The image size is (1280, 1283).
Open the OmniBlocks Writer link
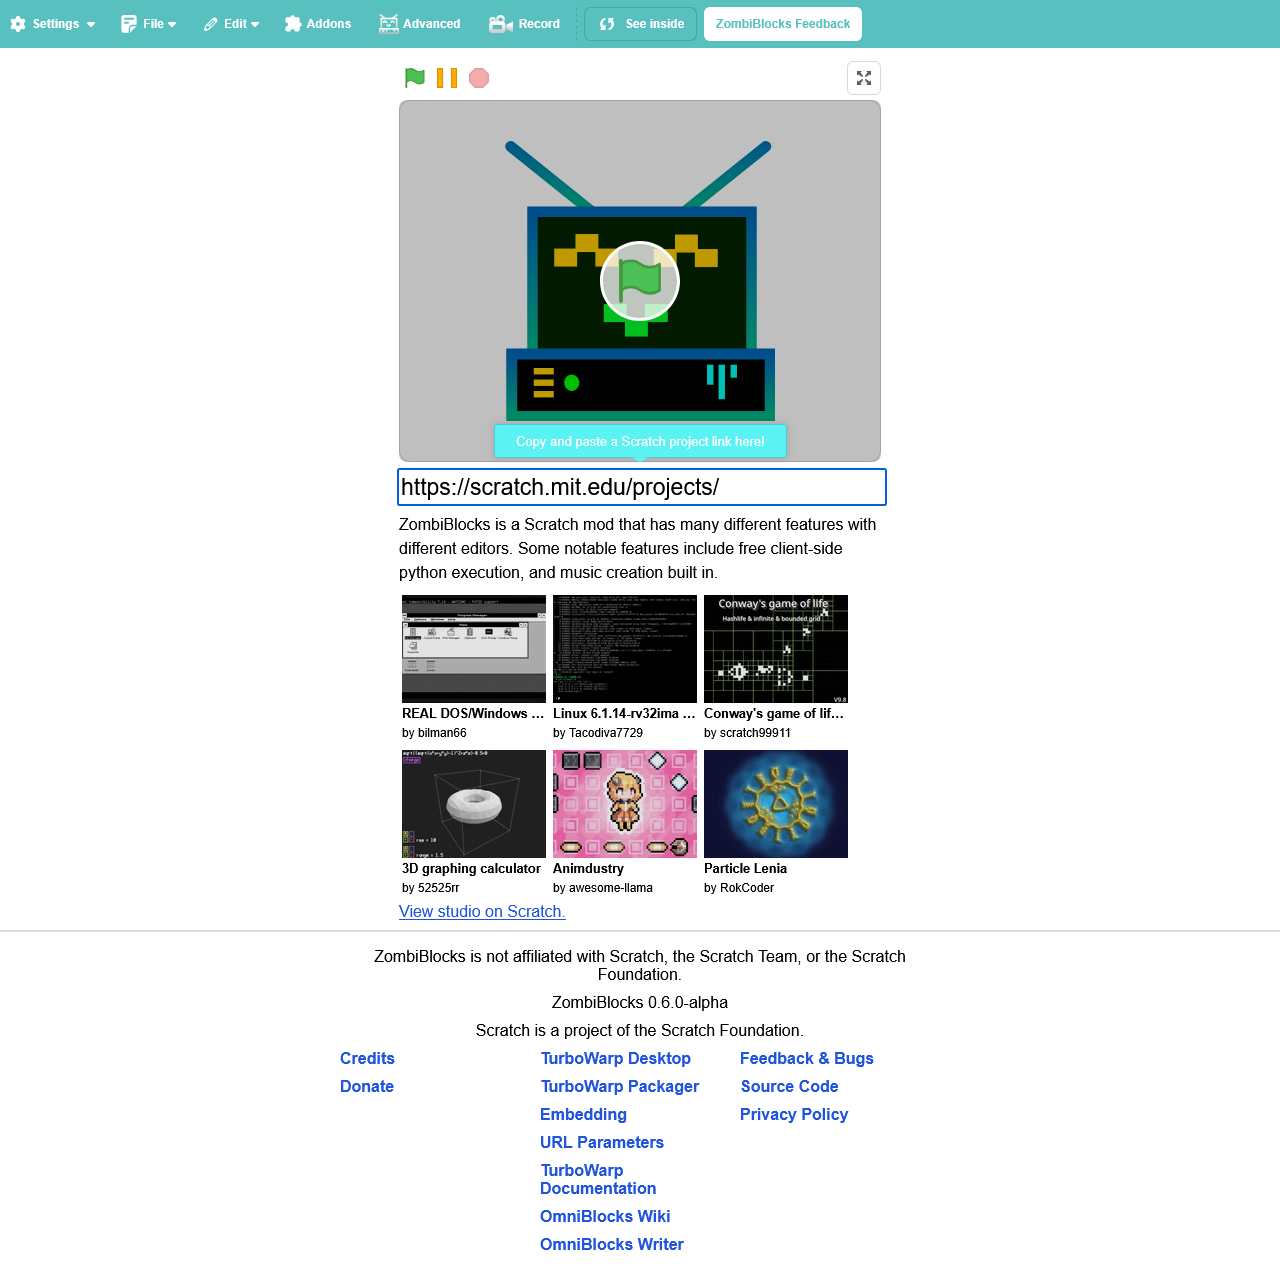[x=612, y=1245]
